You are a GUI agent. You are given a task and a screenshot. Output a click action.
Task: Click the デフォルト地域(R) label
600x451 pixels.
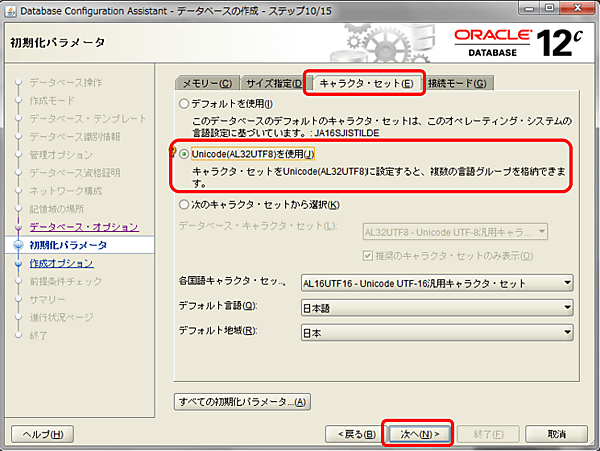coord(218,330)
